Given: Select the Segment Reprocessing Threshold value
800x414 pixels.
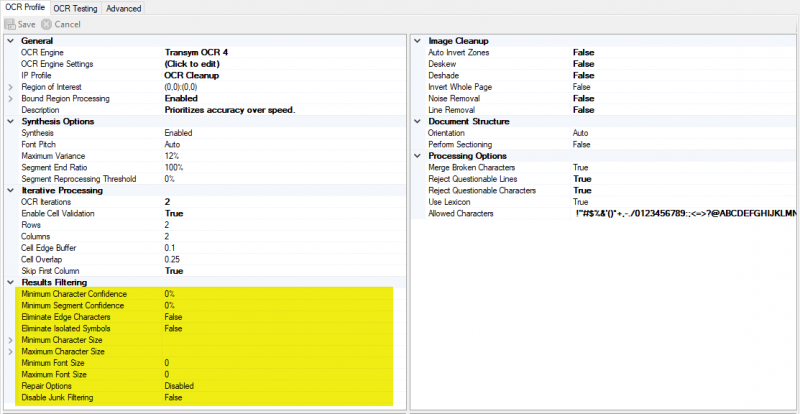Looking at the screenshot, I should (x=169, y=179).
